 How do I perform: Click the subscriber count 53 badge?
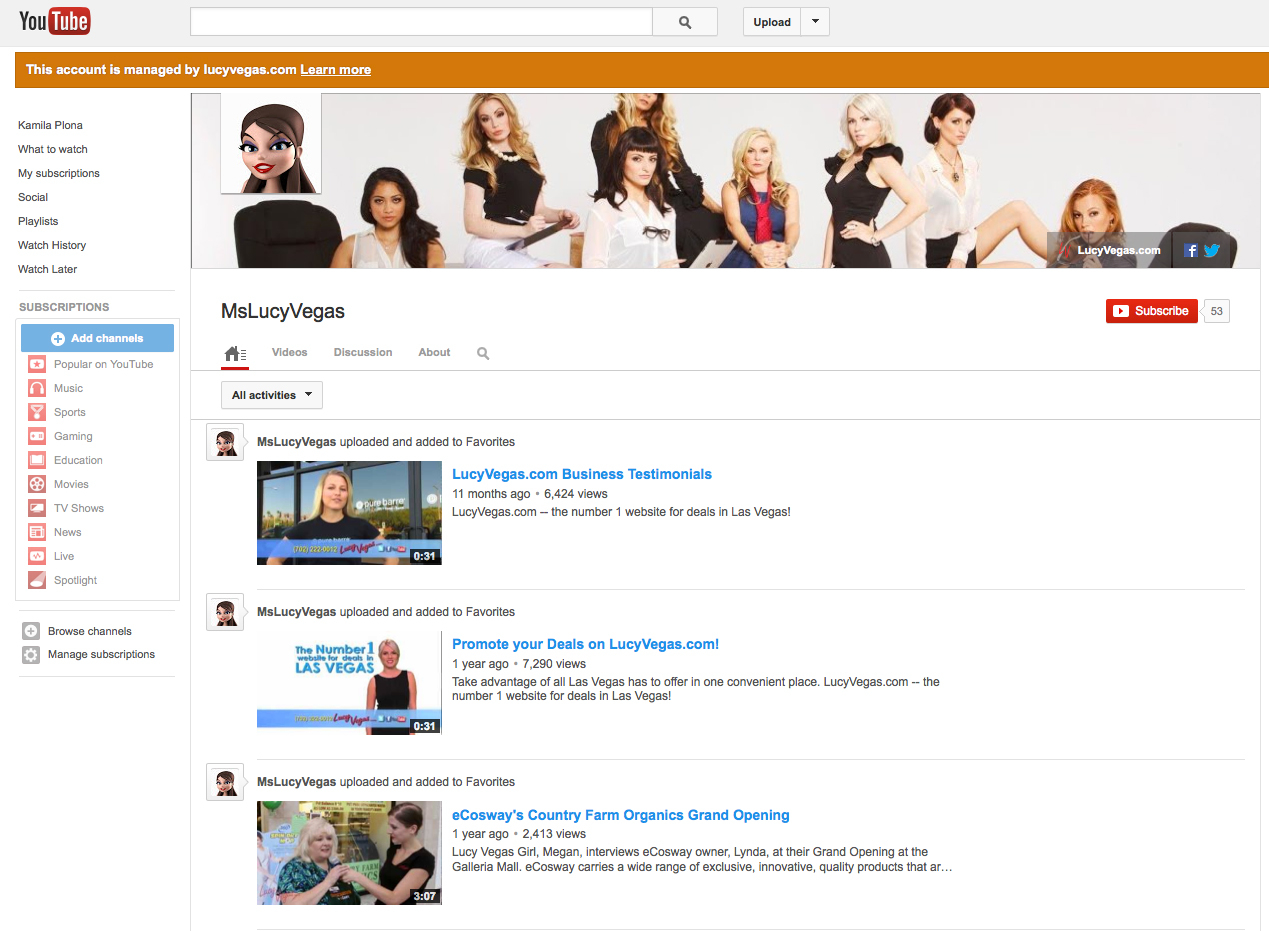click(x=1216, y=311)
